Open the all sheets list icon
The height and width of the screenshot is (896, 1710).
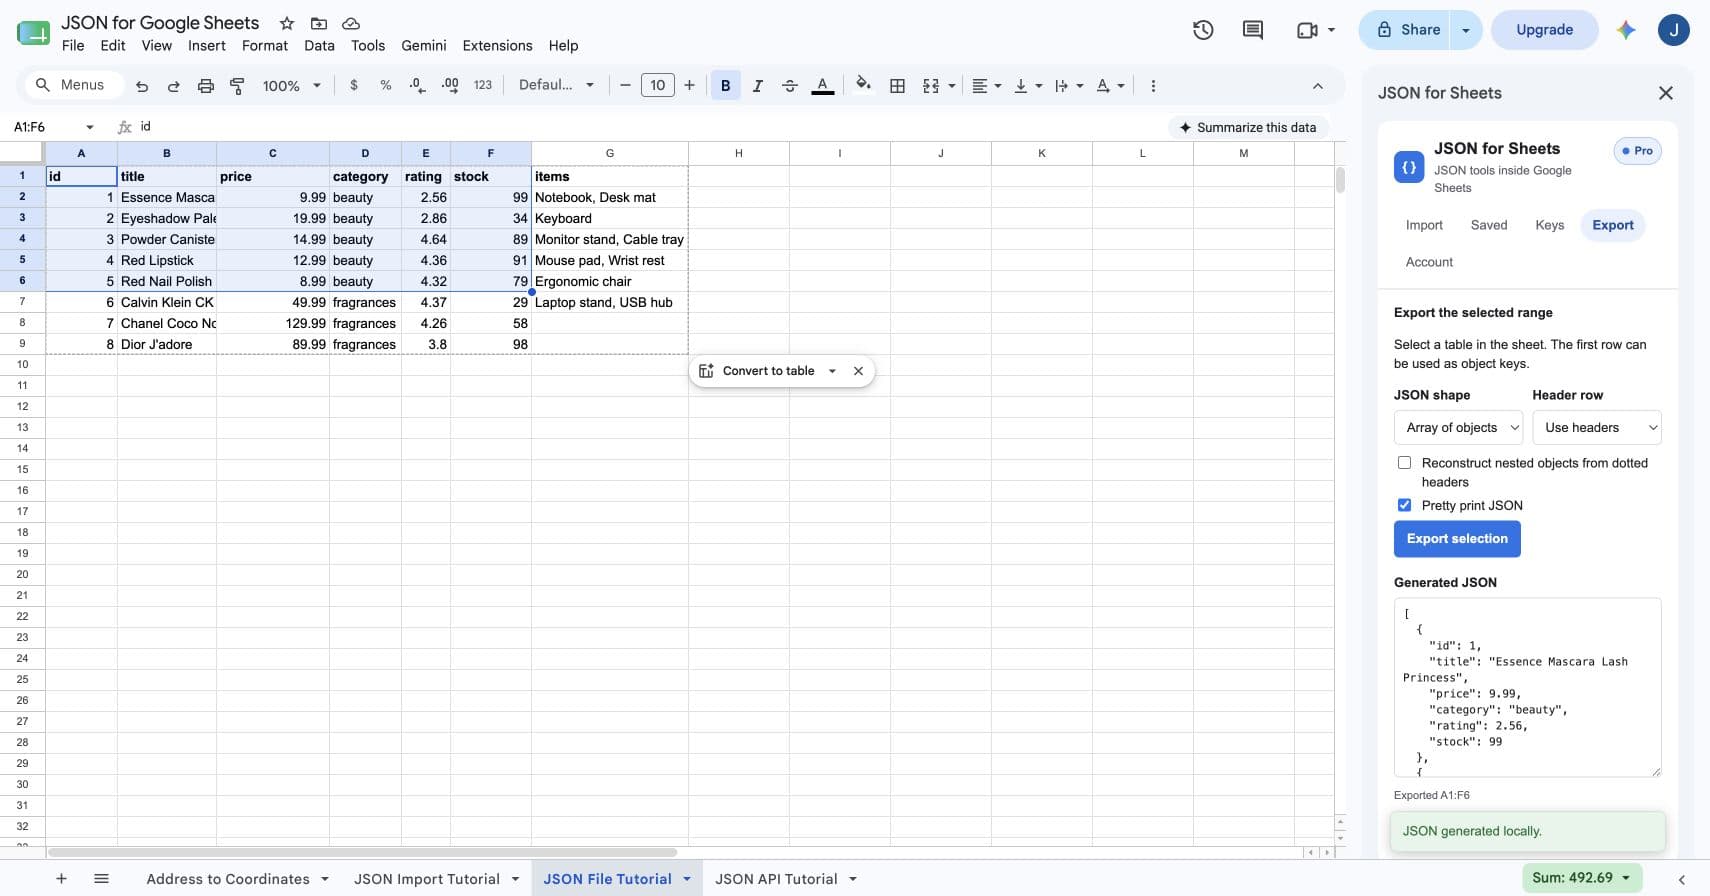(101, 879)
